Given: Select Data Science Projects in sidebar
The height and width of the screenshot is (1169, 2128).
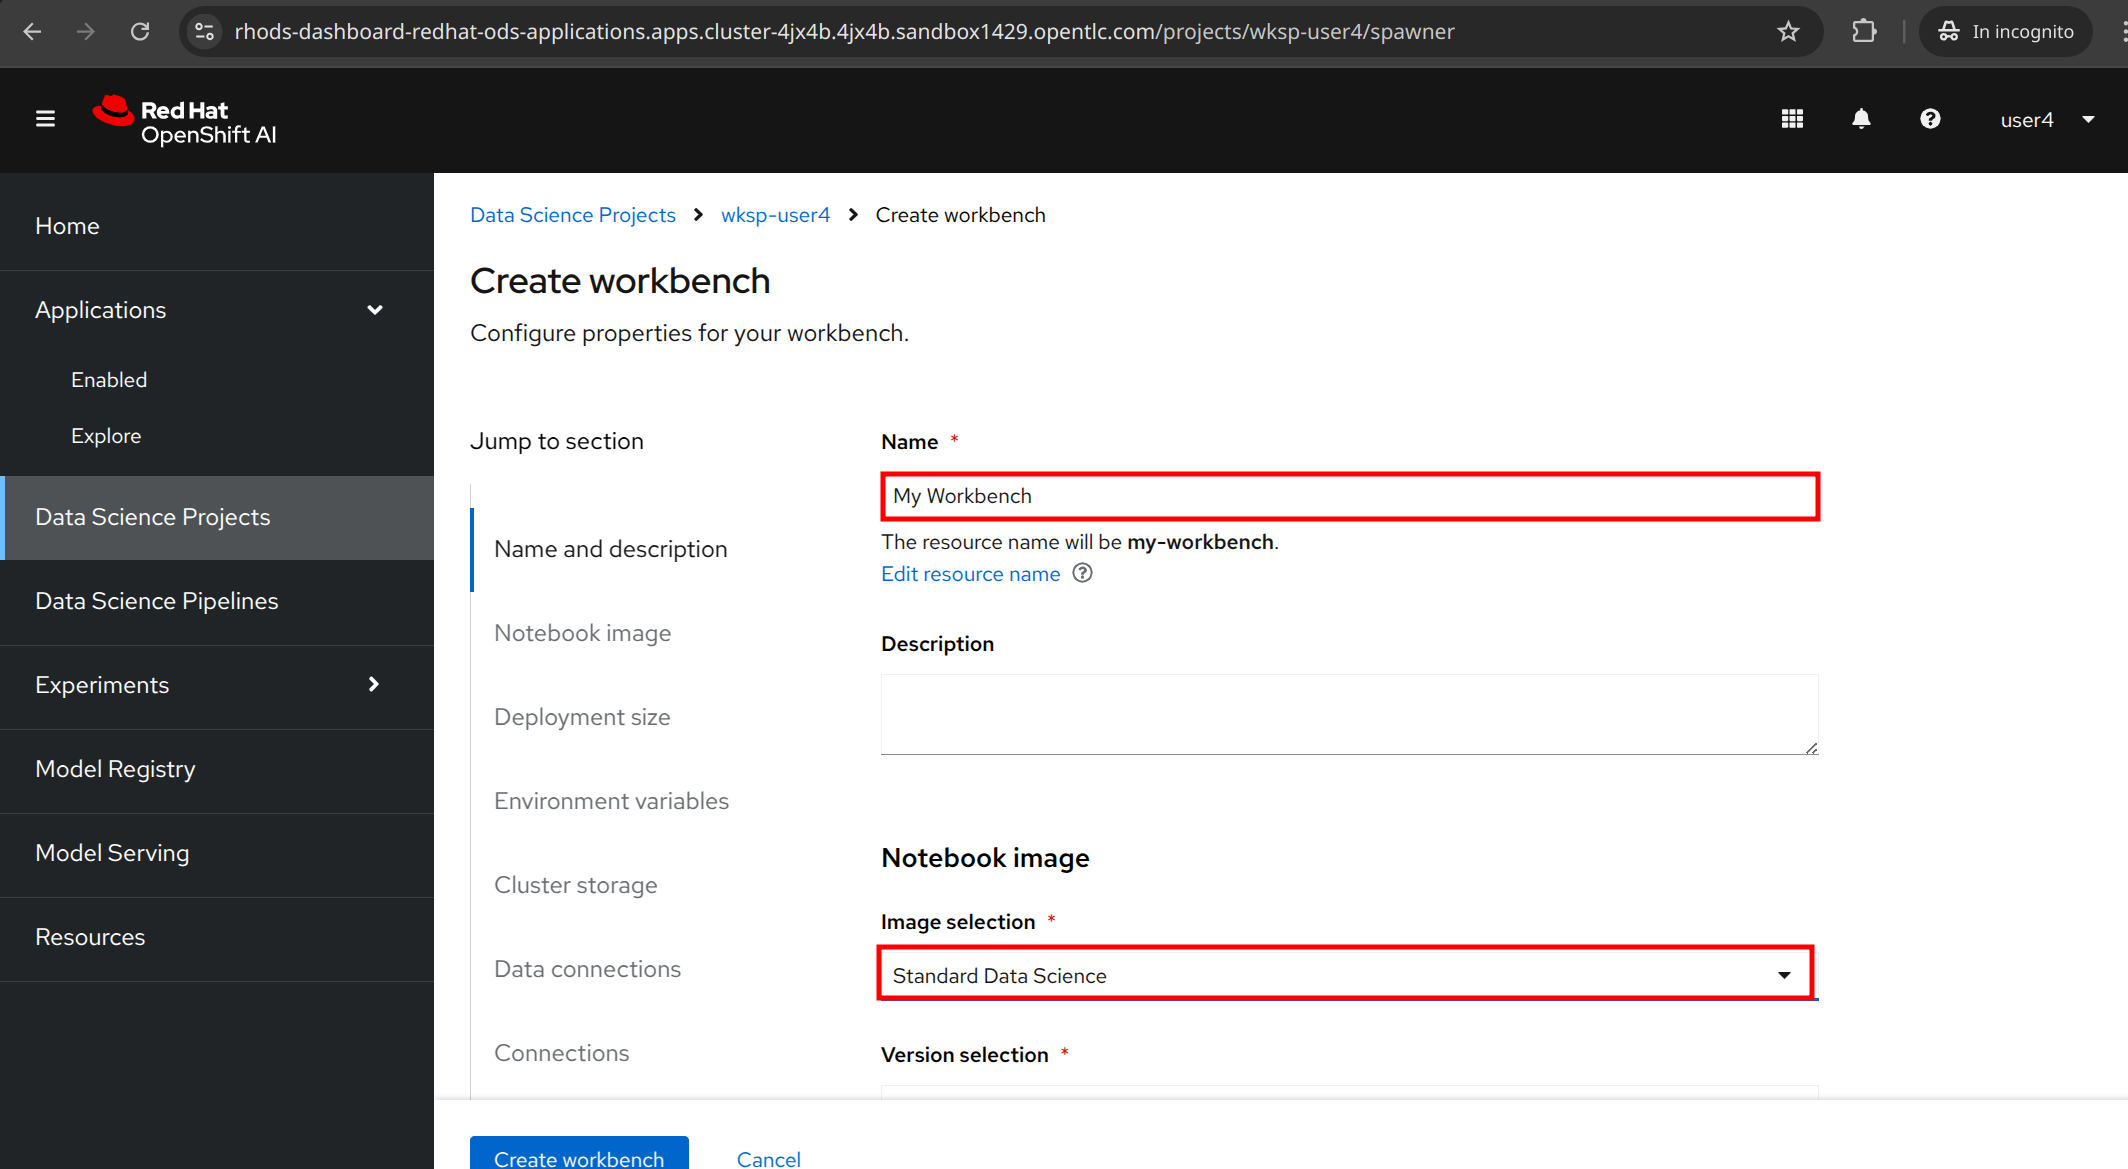Looking at the screenshot, I should pyautogui.click(x=217, y=517).
